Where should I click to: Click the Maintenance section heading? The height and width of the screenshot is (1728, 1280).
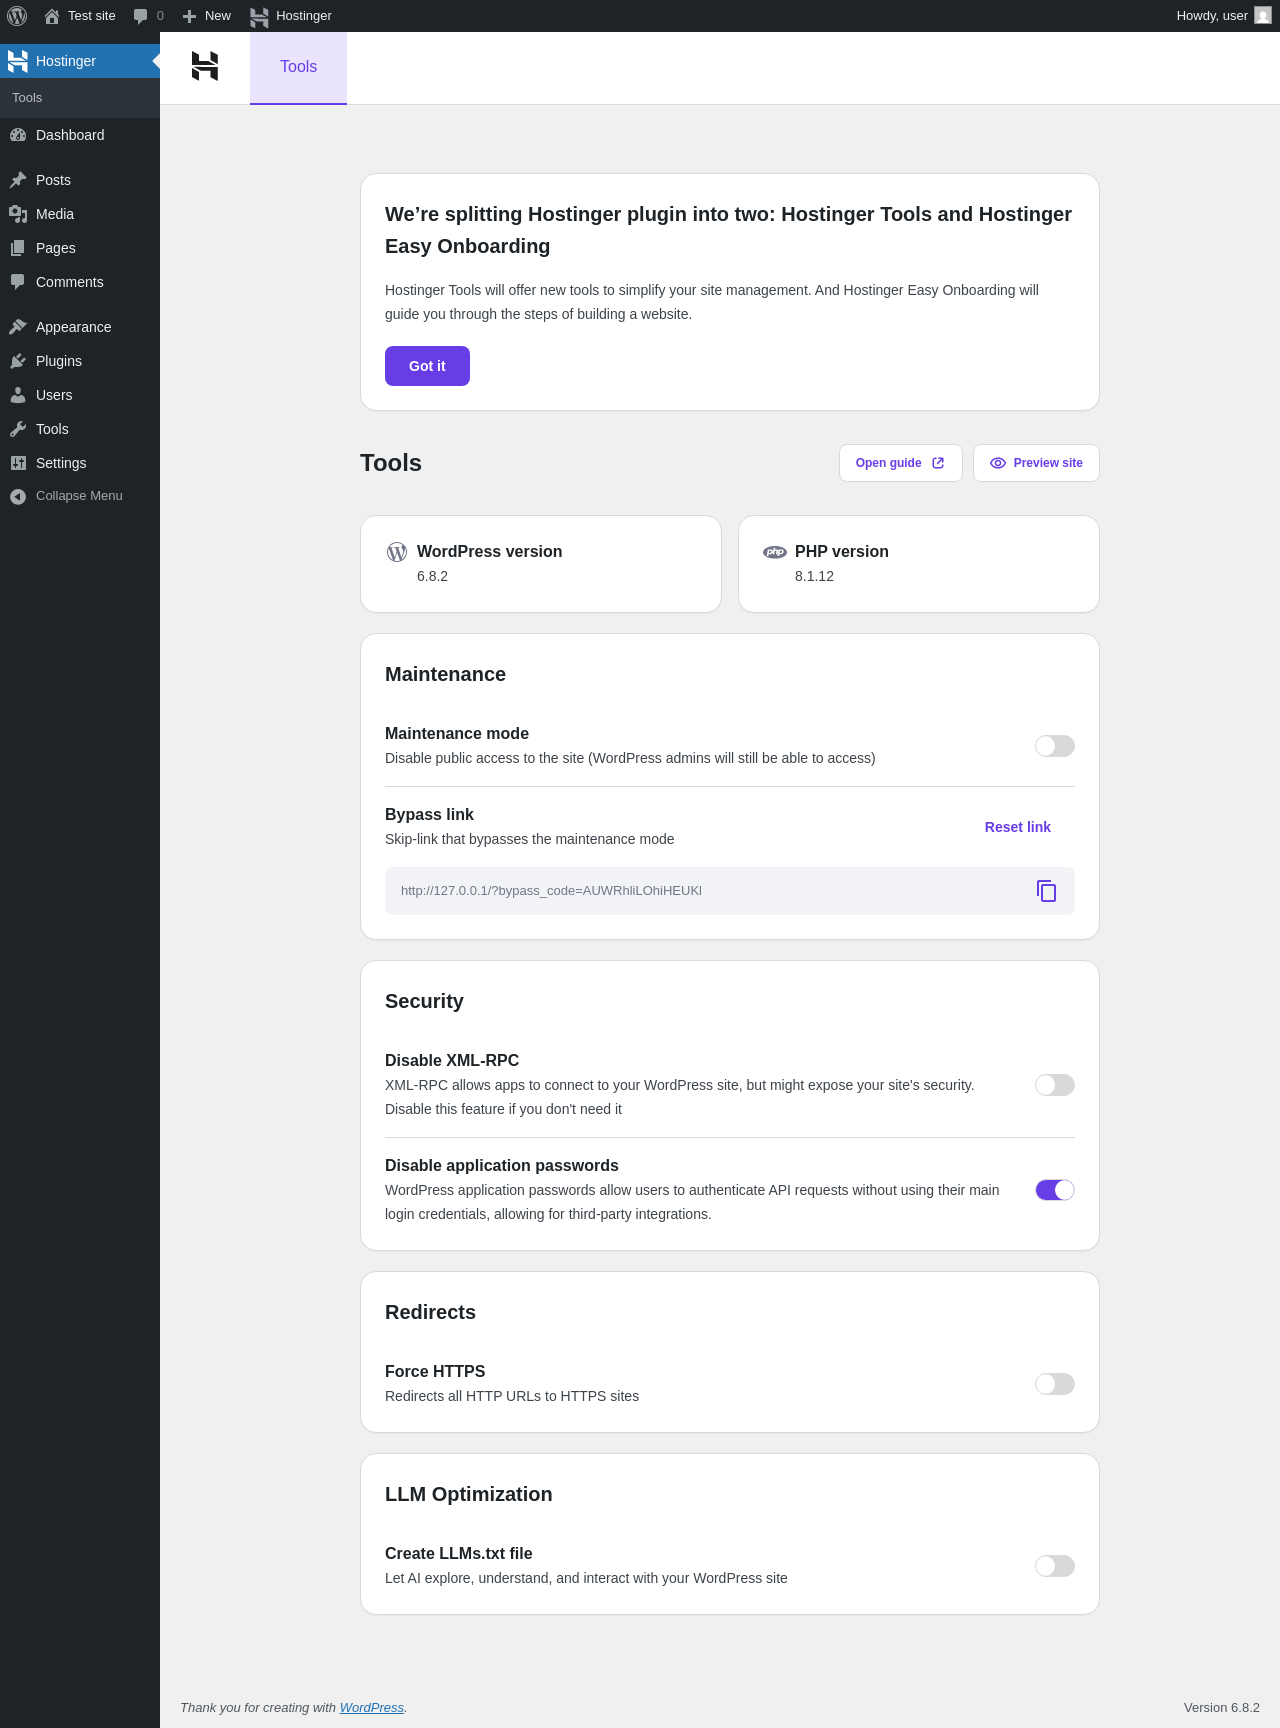445,674
